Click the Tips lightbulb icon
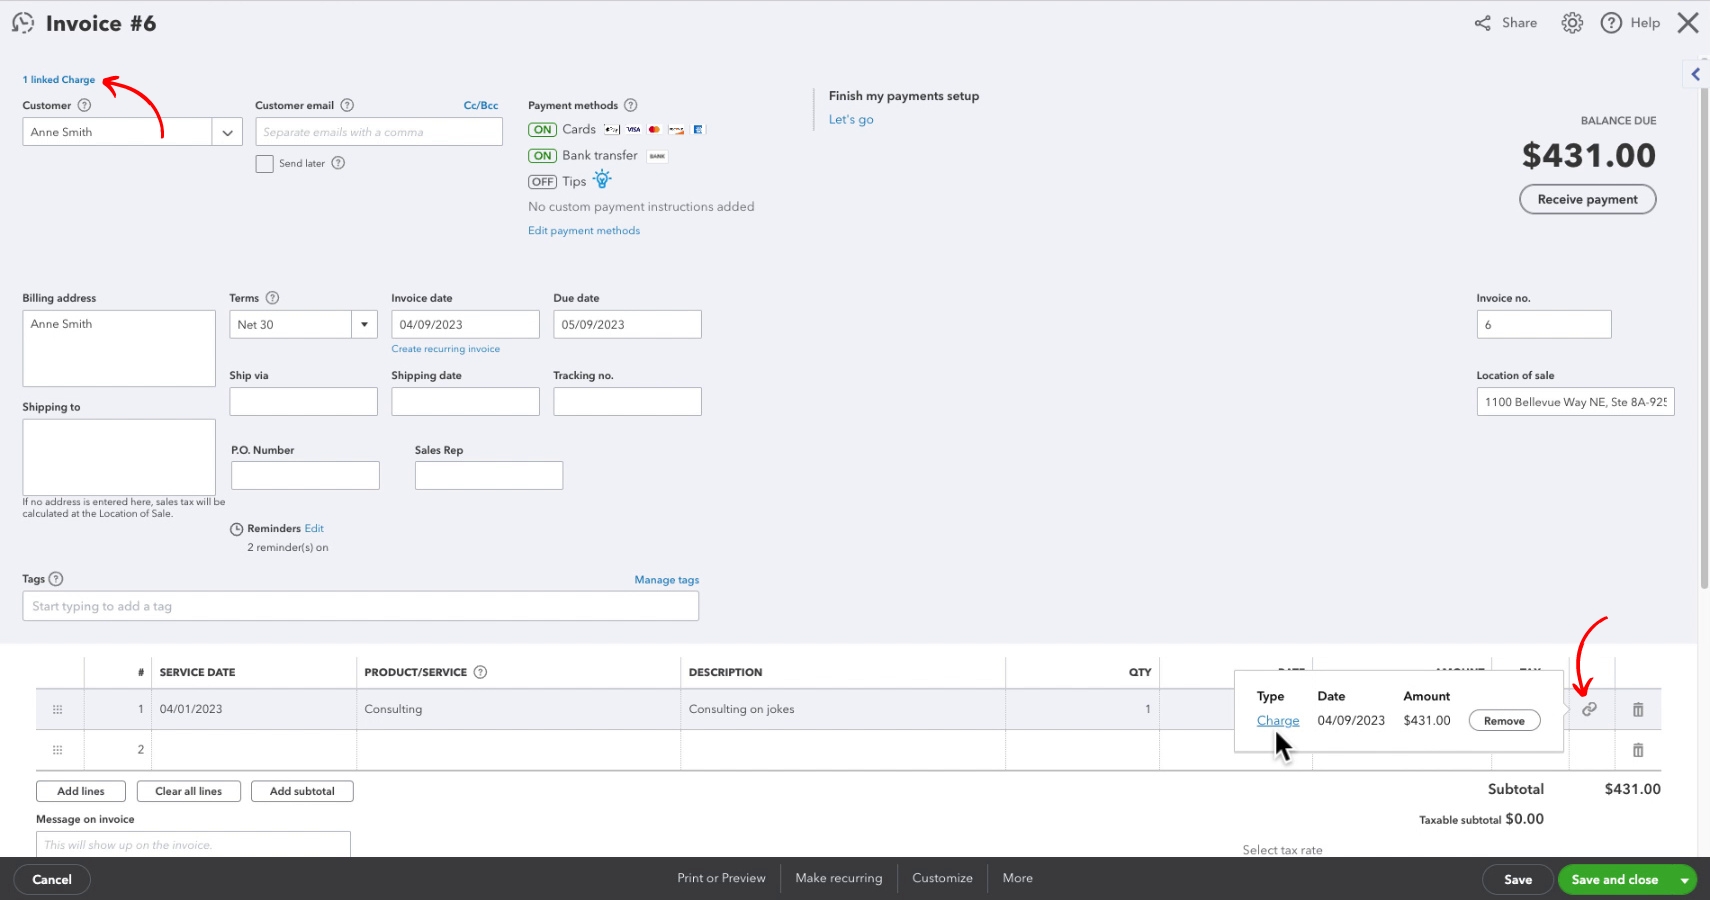1710x900 pixels. 602,180
